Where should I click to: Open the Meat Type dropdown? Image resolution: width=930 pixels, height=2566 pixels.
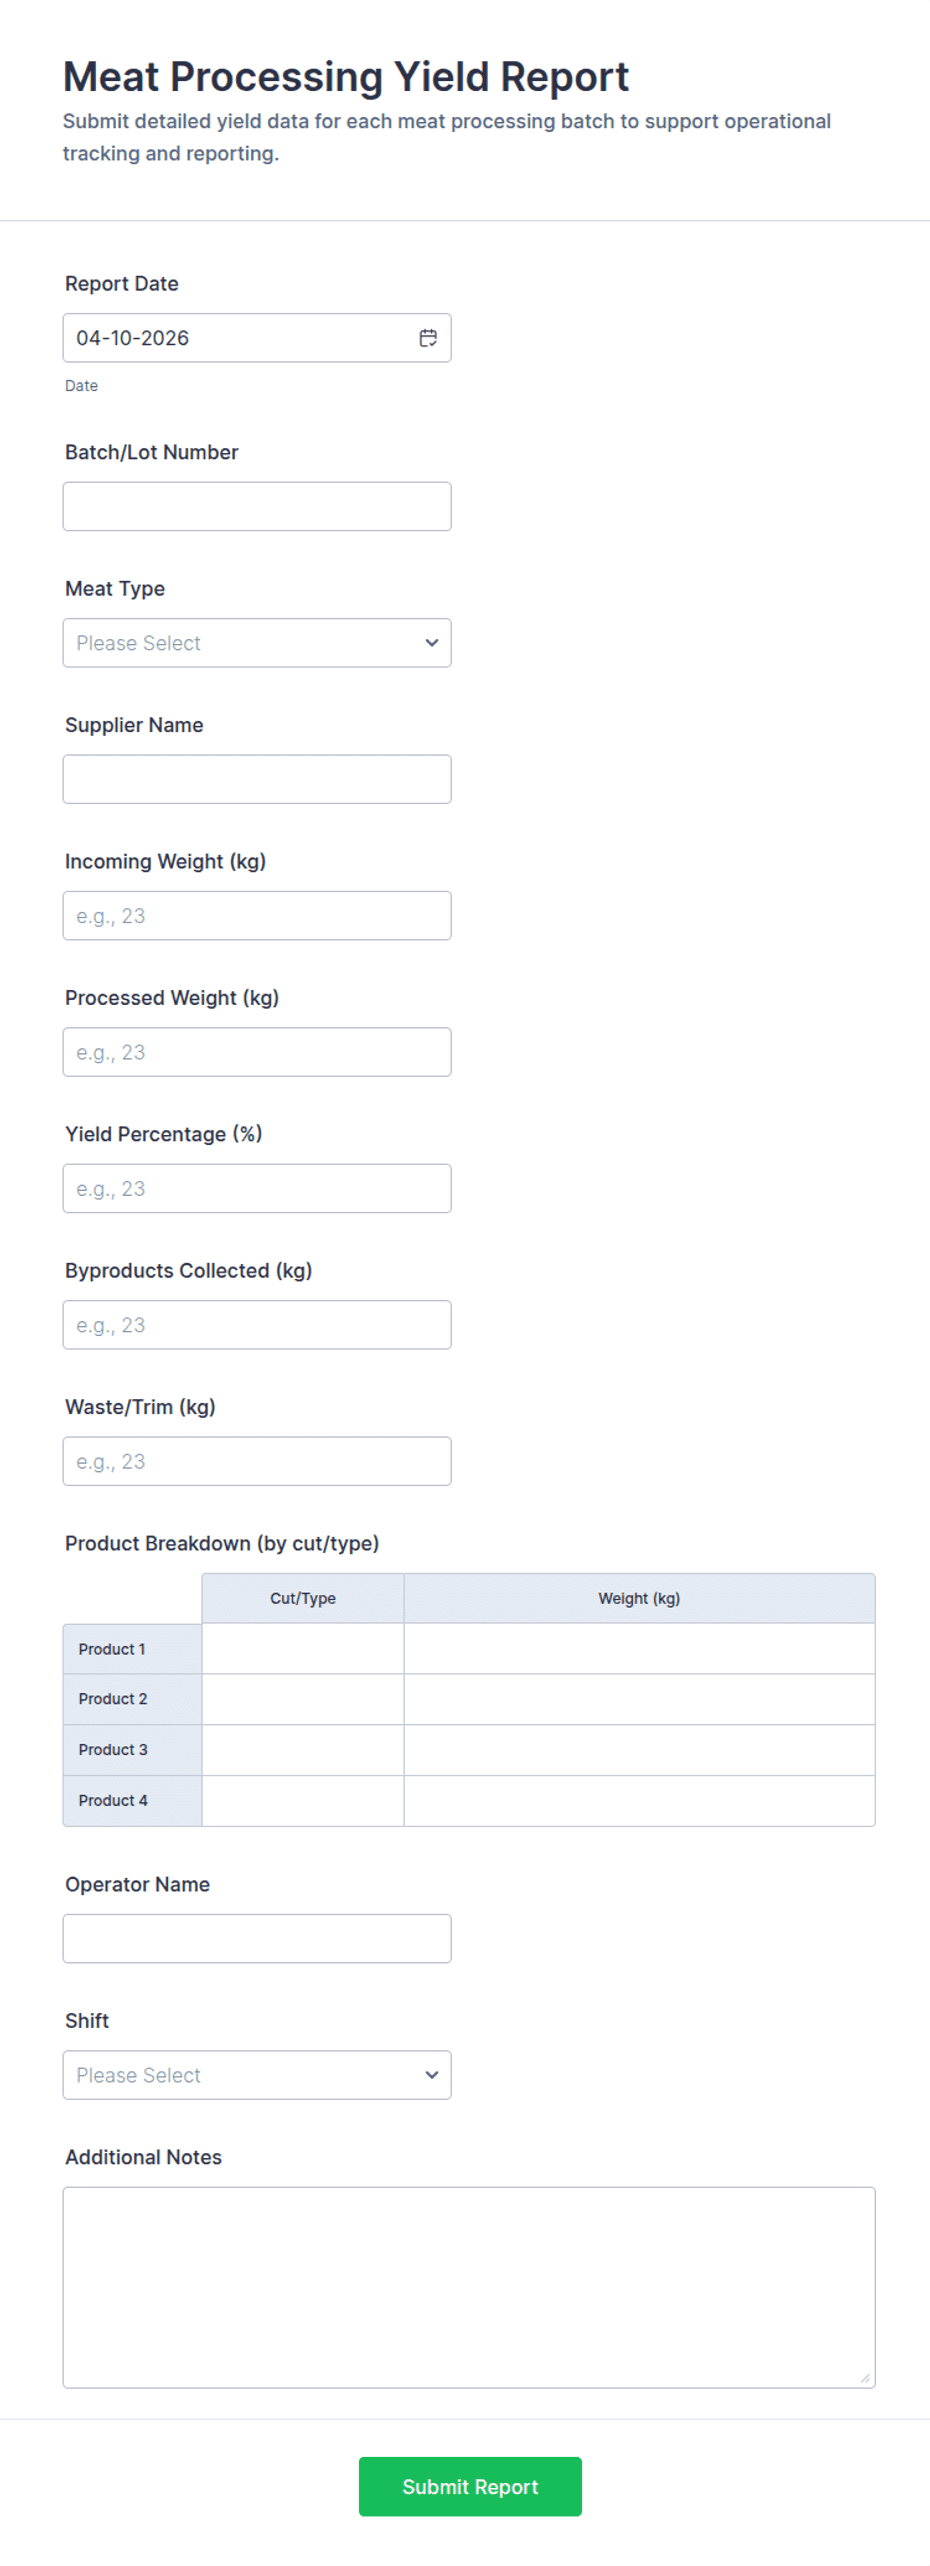256,643
